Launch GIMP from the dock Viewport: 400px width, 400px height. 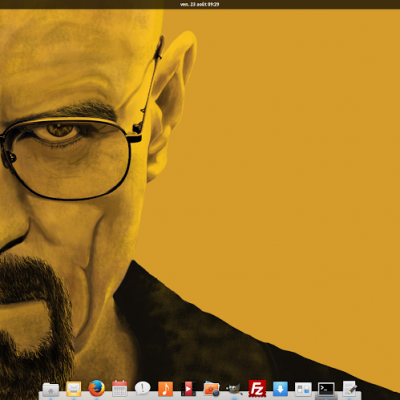click(234, 389)
